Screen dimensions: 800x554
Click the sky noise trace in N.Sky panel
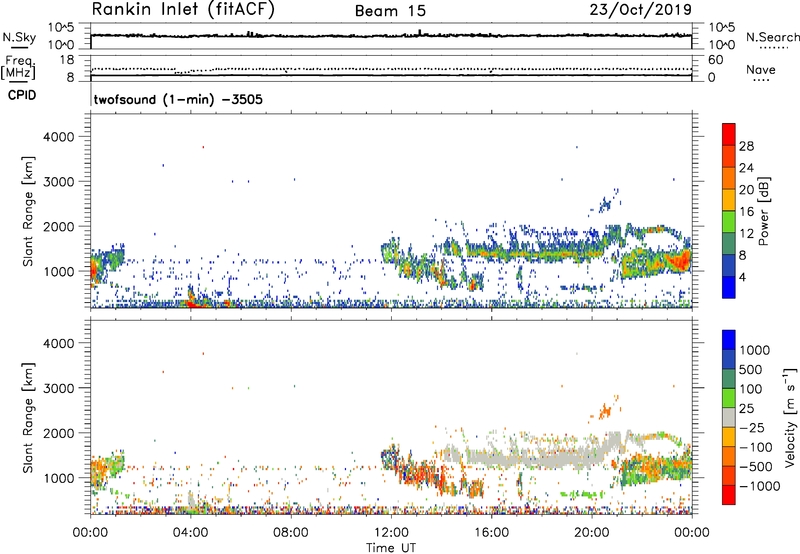click(x=391, y=35)
